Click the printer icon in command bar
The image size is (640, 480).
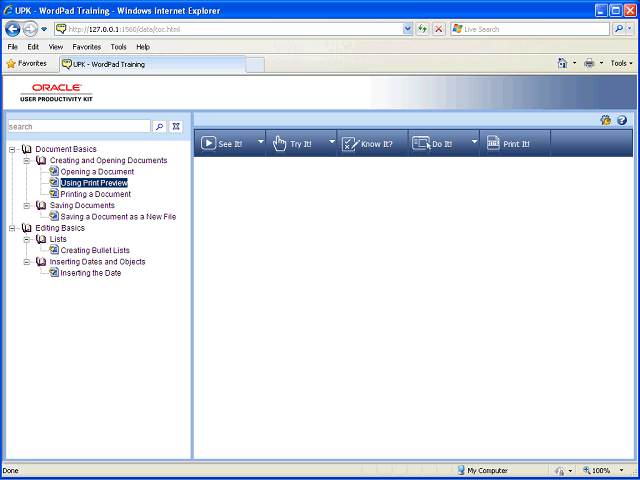coord(589,63)
